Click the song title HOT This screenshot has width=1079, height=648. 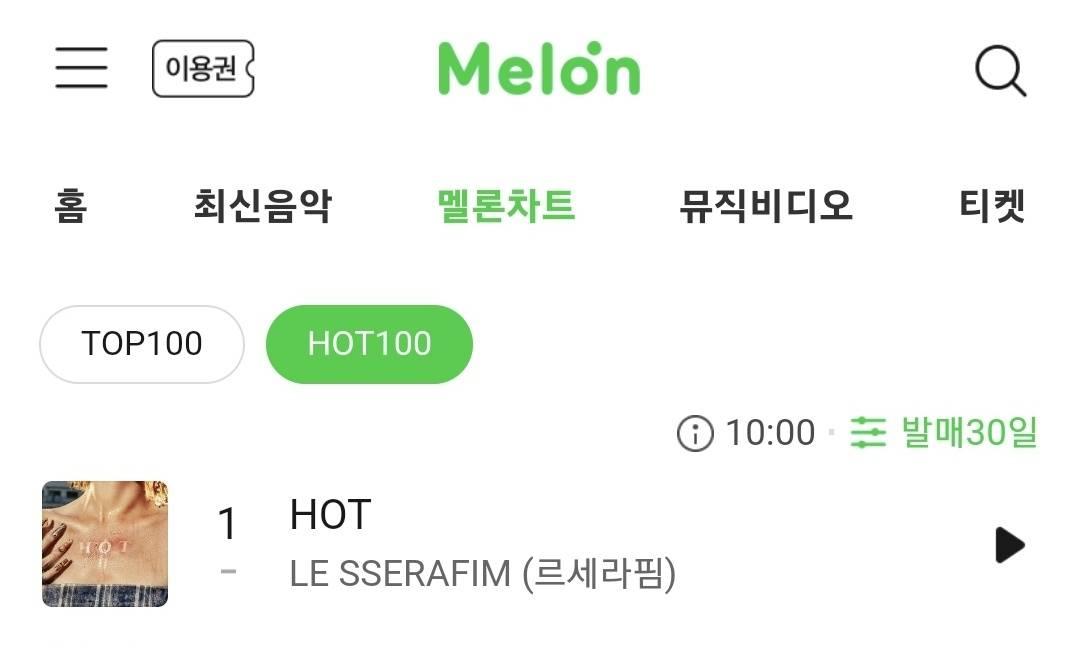(x=330, y=515)
